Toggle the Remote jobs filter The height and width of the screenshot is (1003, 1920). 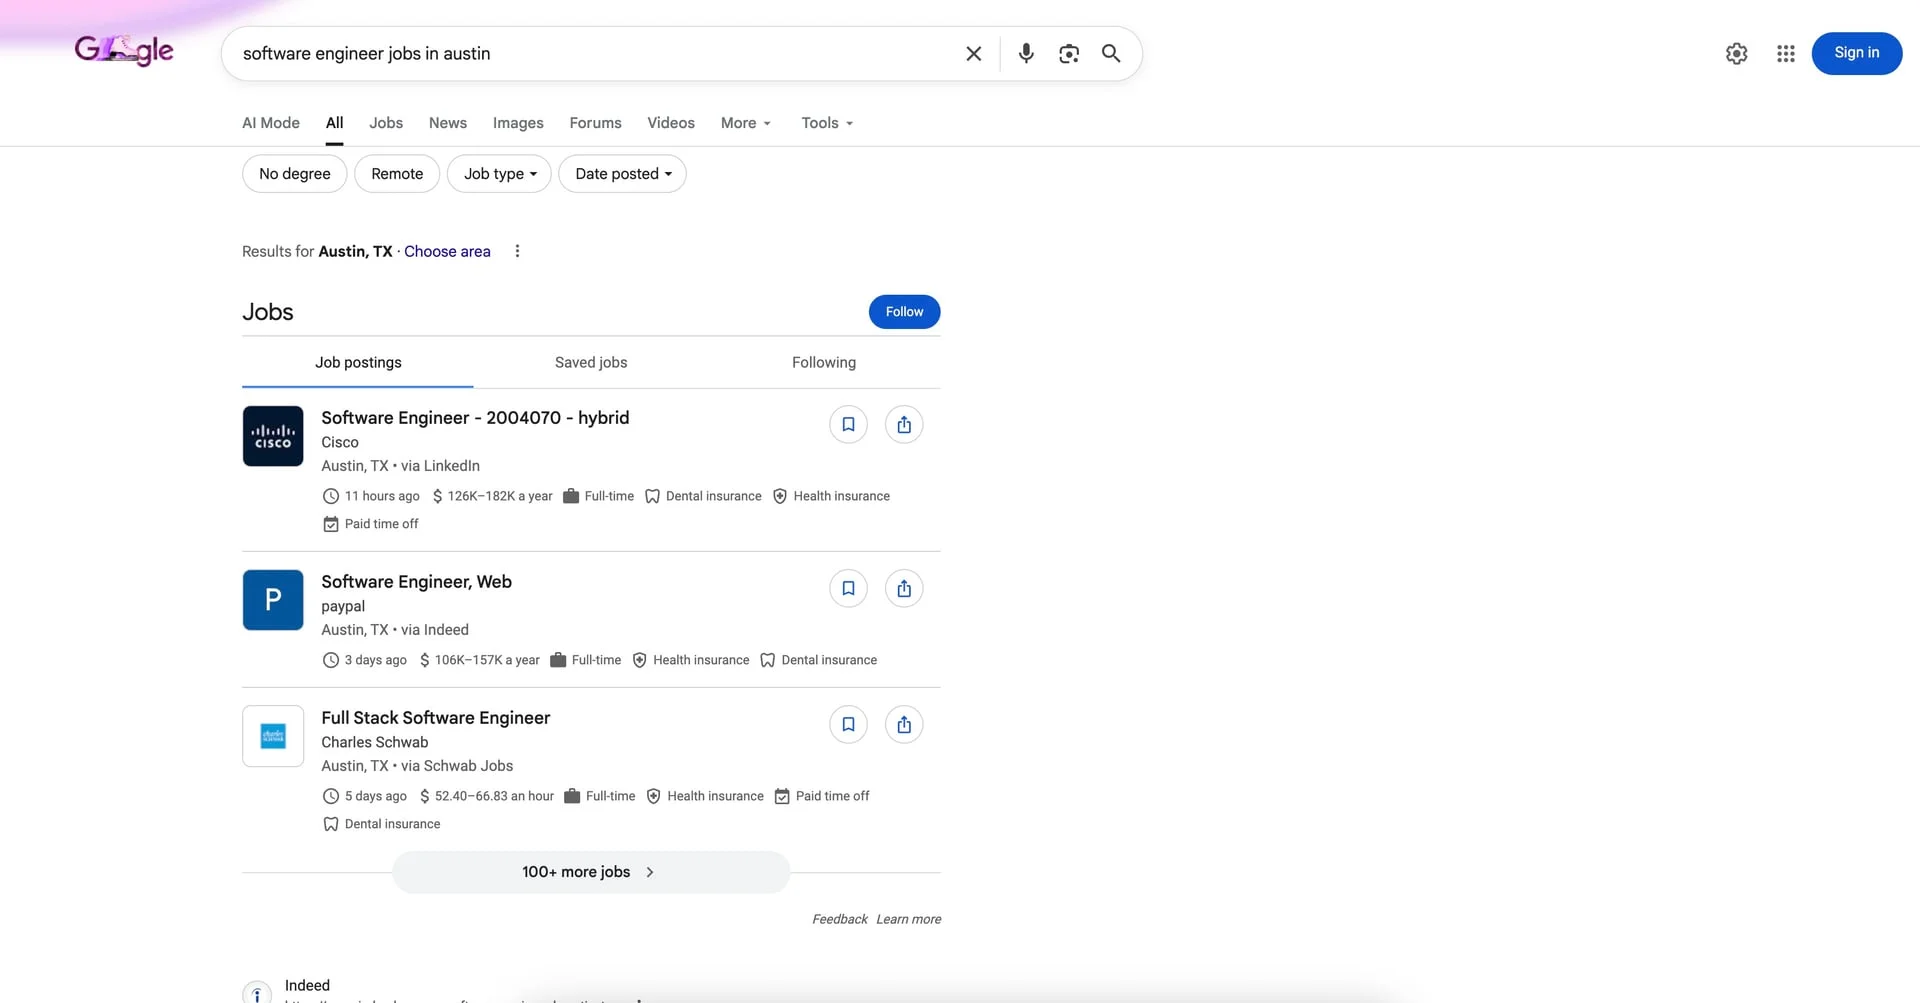(396, 173)
